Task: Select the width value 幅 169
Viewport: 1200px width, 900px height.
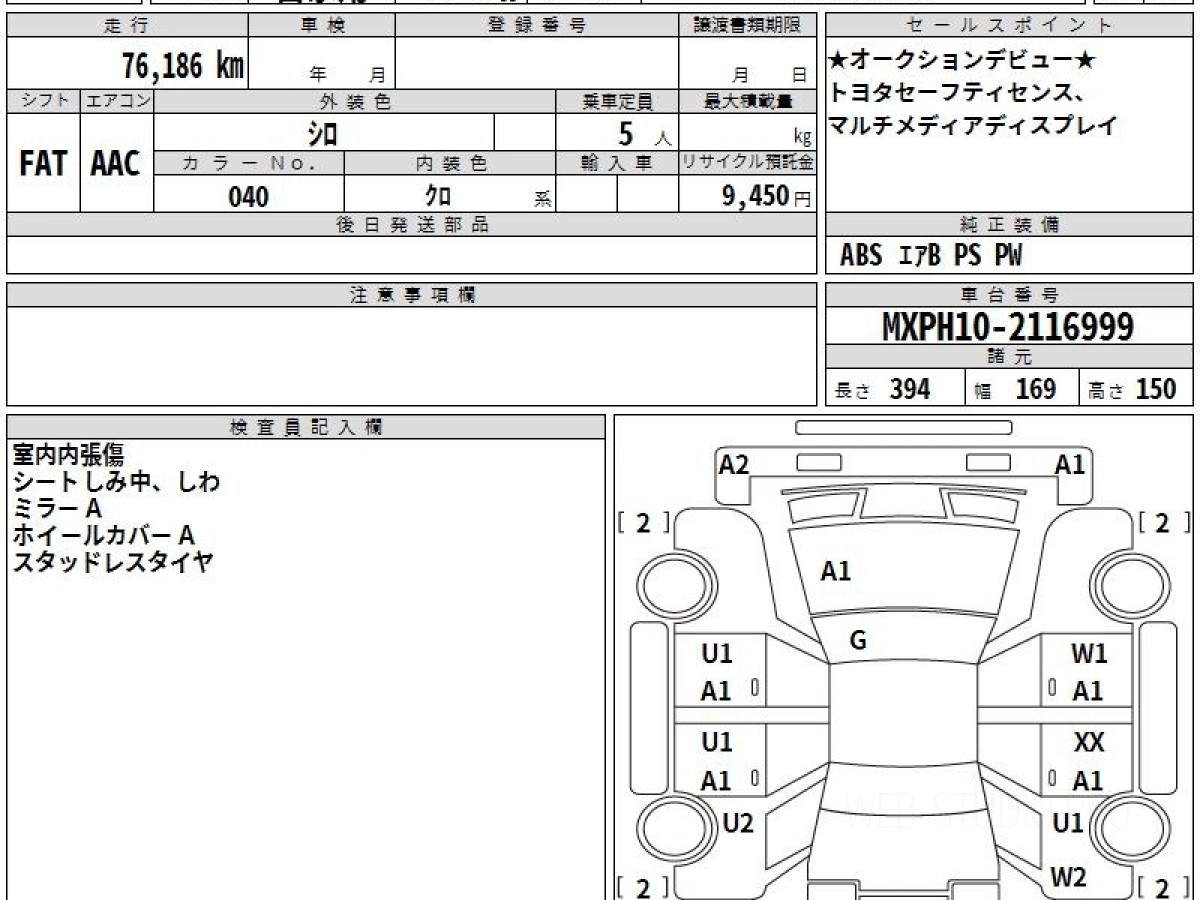Action: 1015,389
